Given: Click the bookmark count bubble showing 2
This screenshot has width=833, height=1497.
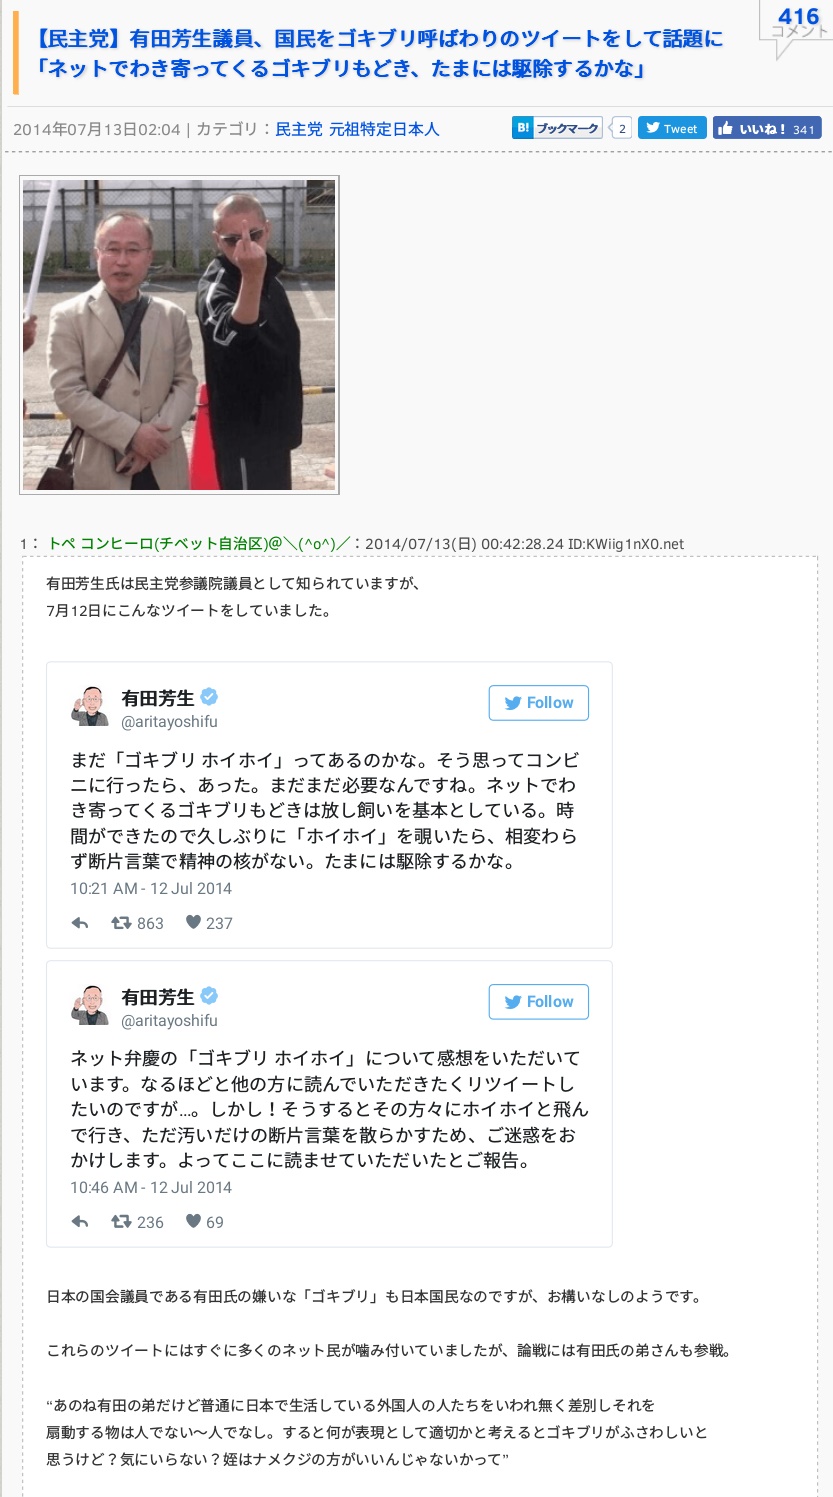Looking at the screenshot, I should pyautogui.click(x=622, y=128).
